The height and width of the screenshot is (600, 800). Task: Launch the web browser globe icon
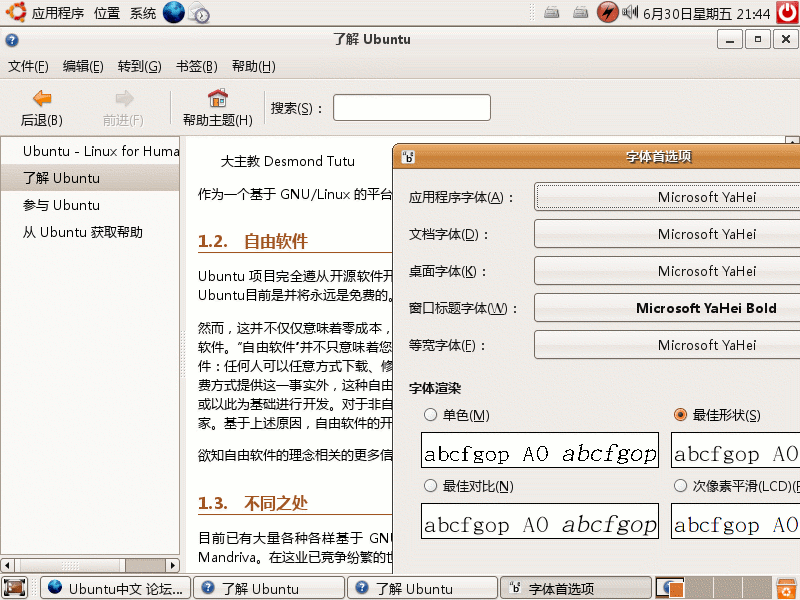point(173,12)
